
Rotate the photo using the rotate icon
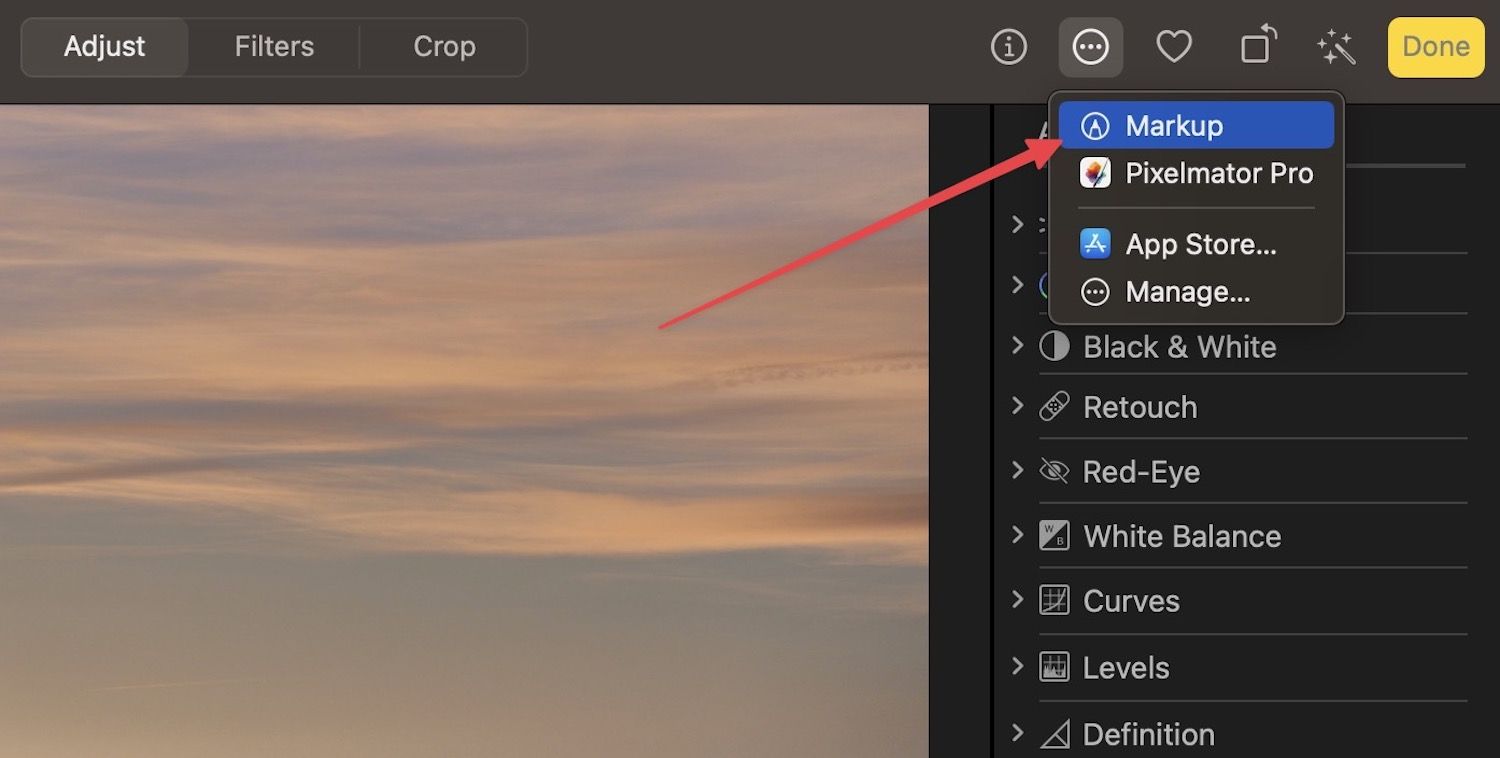(x=1256, y=46)
